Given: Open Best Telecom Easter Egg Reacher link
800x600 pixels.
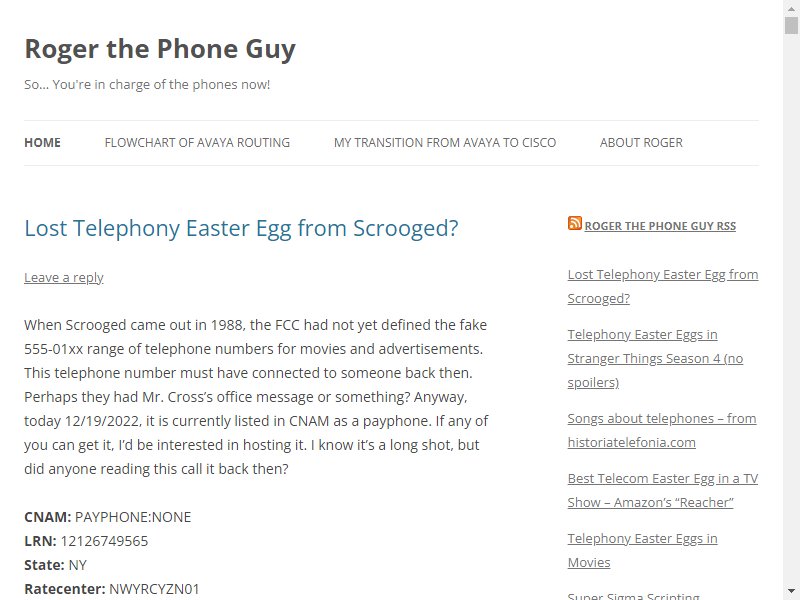Looking at the screenshot, I should 663,490.
